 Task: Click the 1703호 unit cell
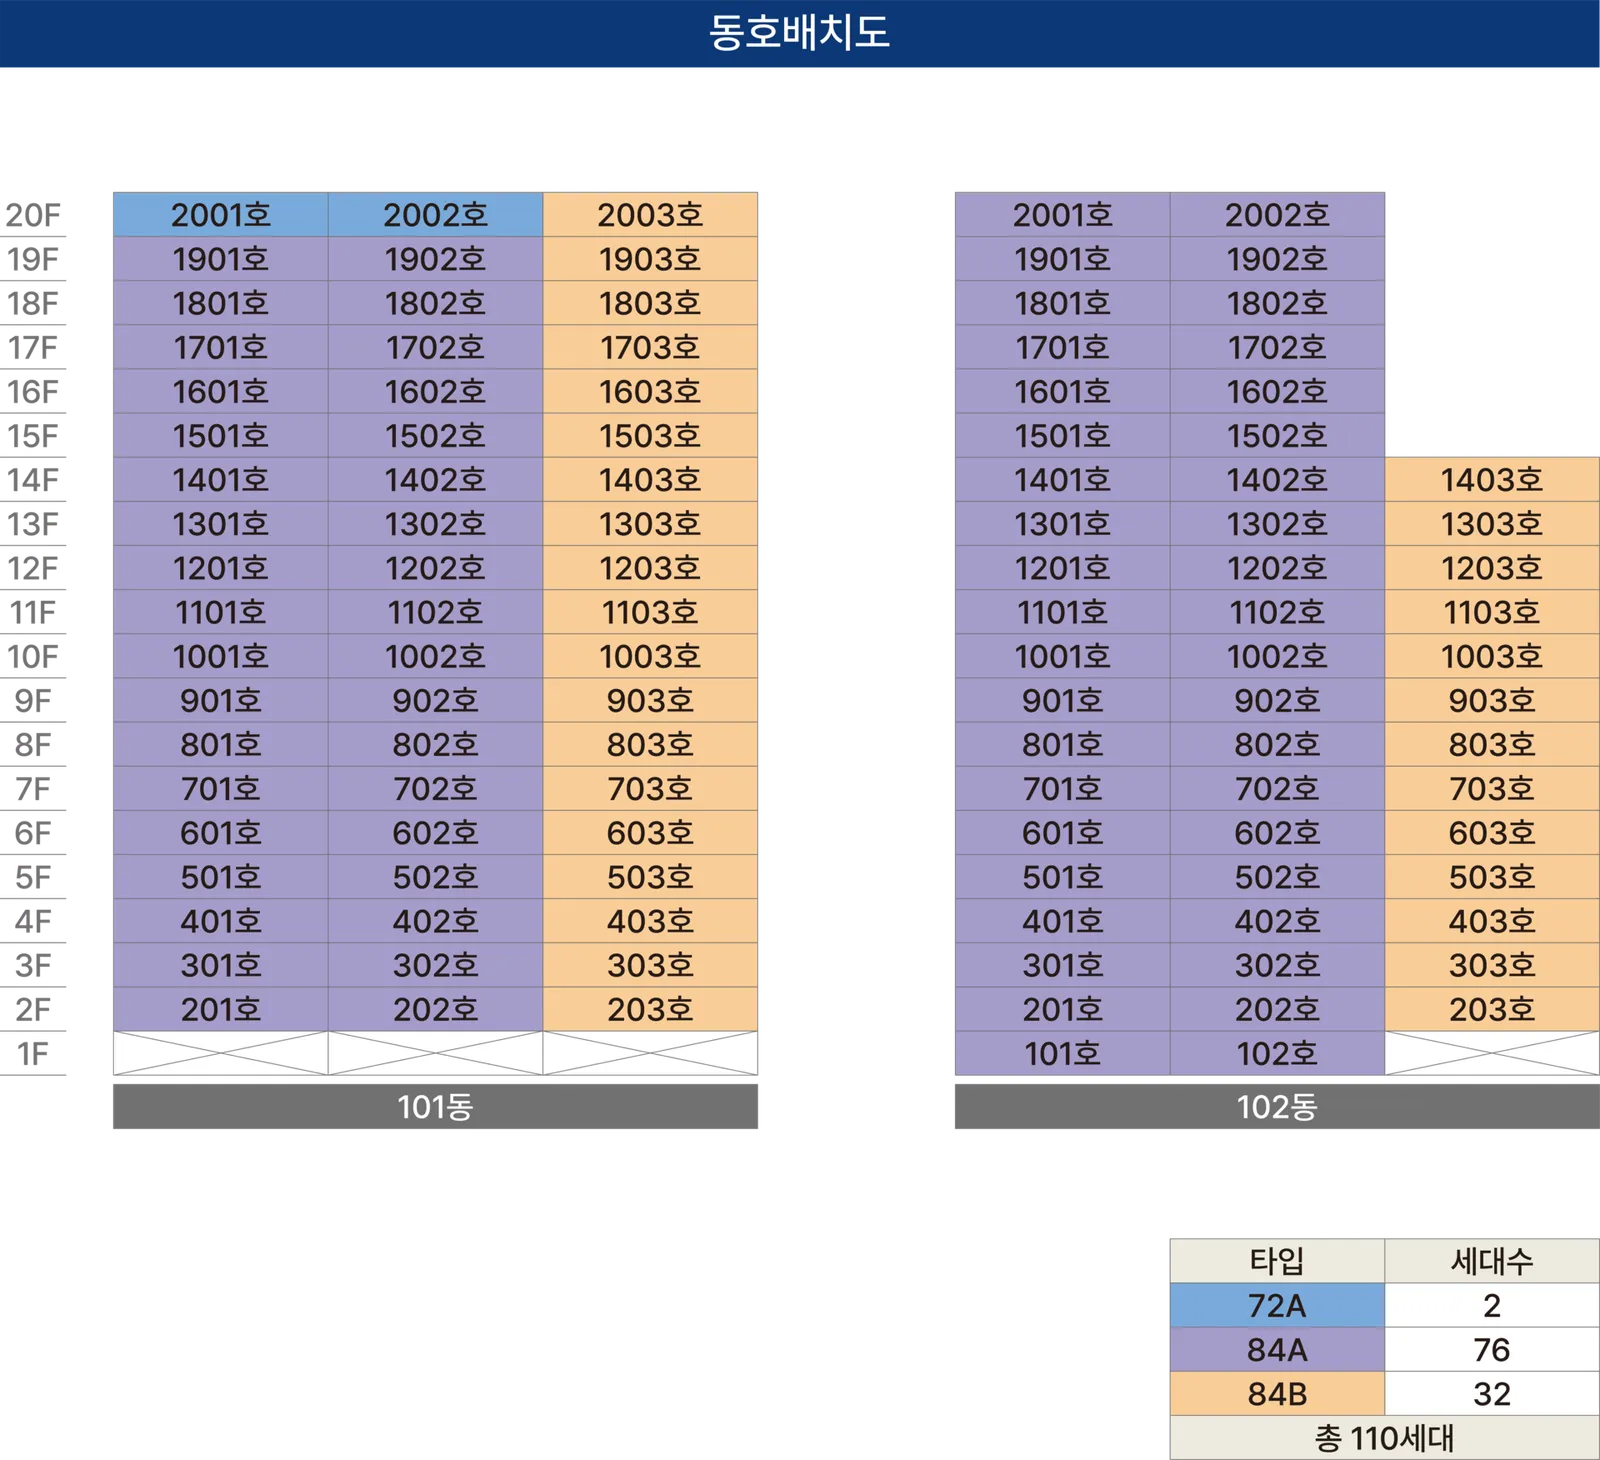pyautogui.click(x=650, y=348)
